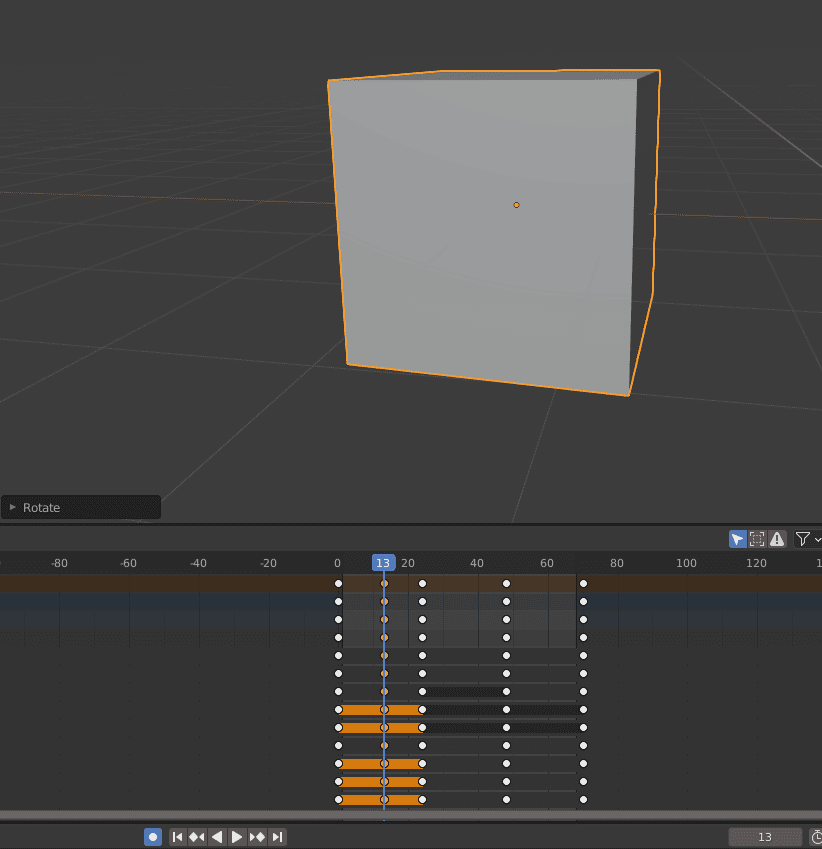Click the filter funnel icon
This screenshot has height=849, width=822.
(803, 539)
